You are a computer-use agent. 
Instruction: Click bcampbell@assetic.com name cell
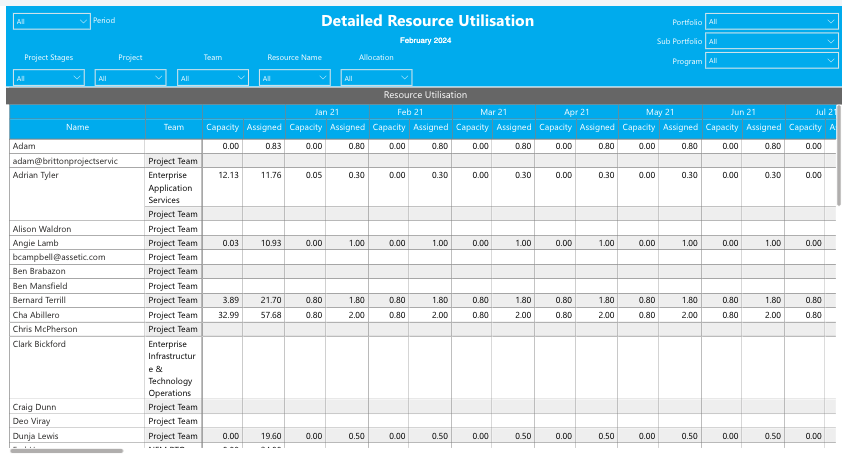(77, 257)
